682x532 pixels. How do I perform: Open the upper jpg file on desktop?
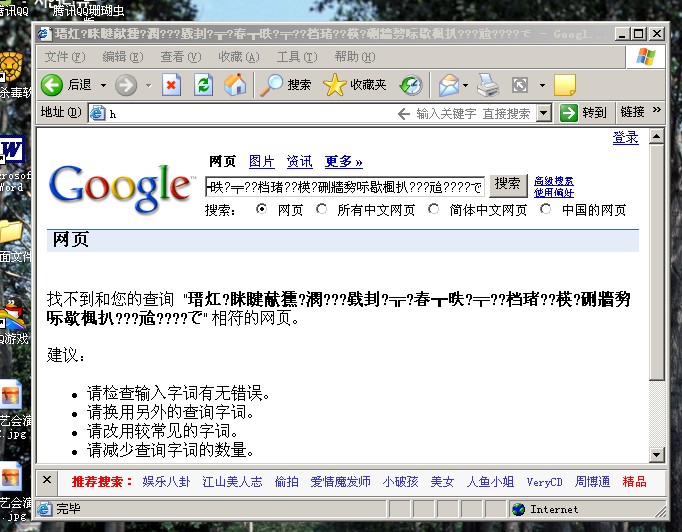10,396
